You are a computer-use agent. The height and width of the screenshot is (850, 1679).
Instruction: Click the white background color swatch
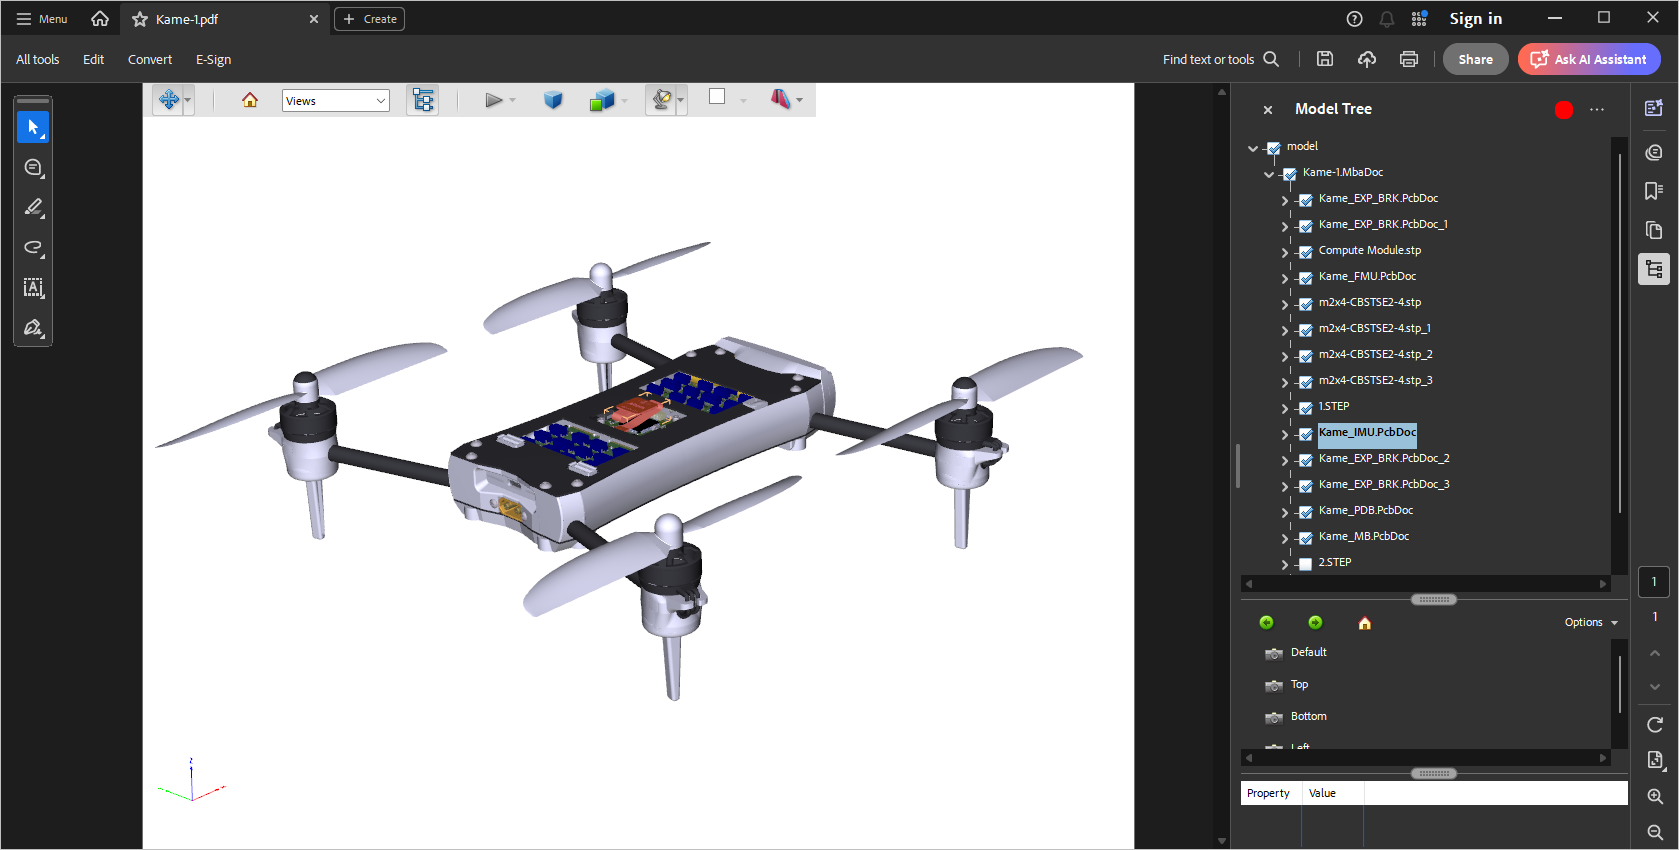[717, 97]
